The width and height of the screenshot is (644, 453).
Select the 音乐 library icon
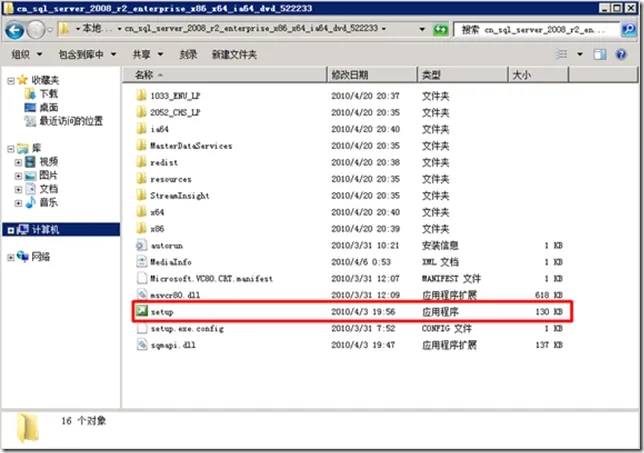(30, 202)
